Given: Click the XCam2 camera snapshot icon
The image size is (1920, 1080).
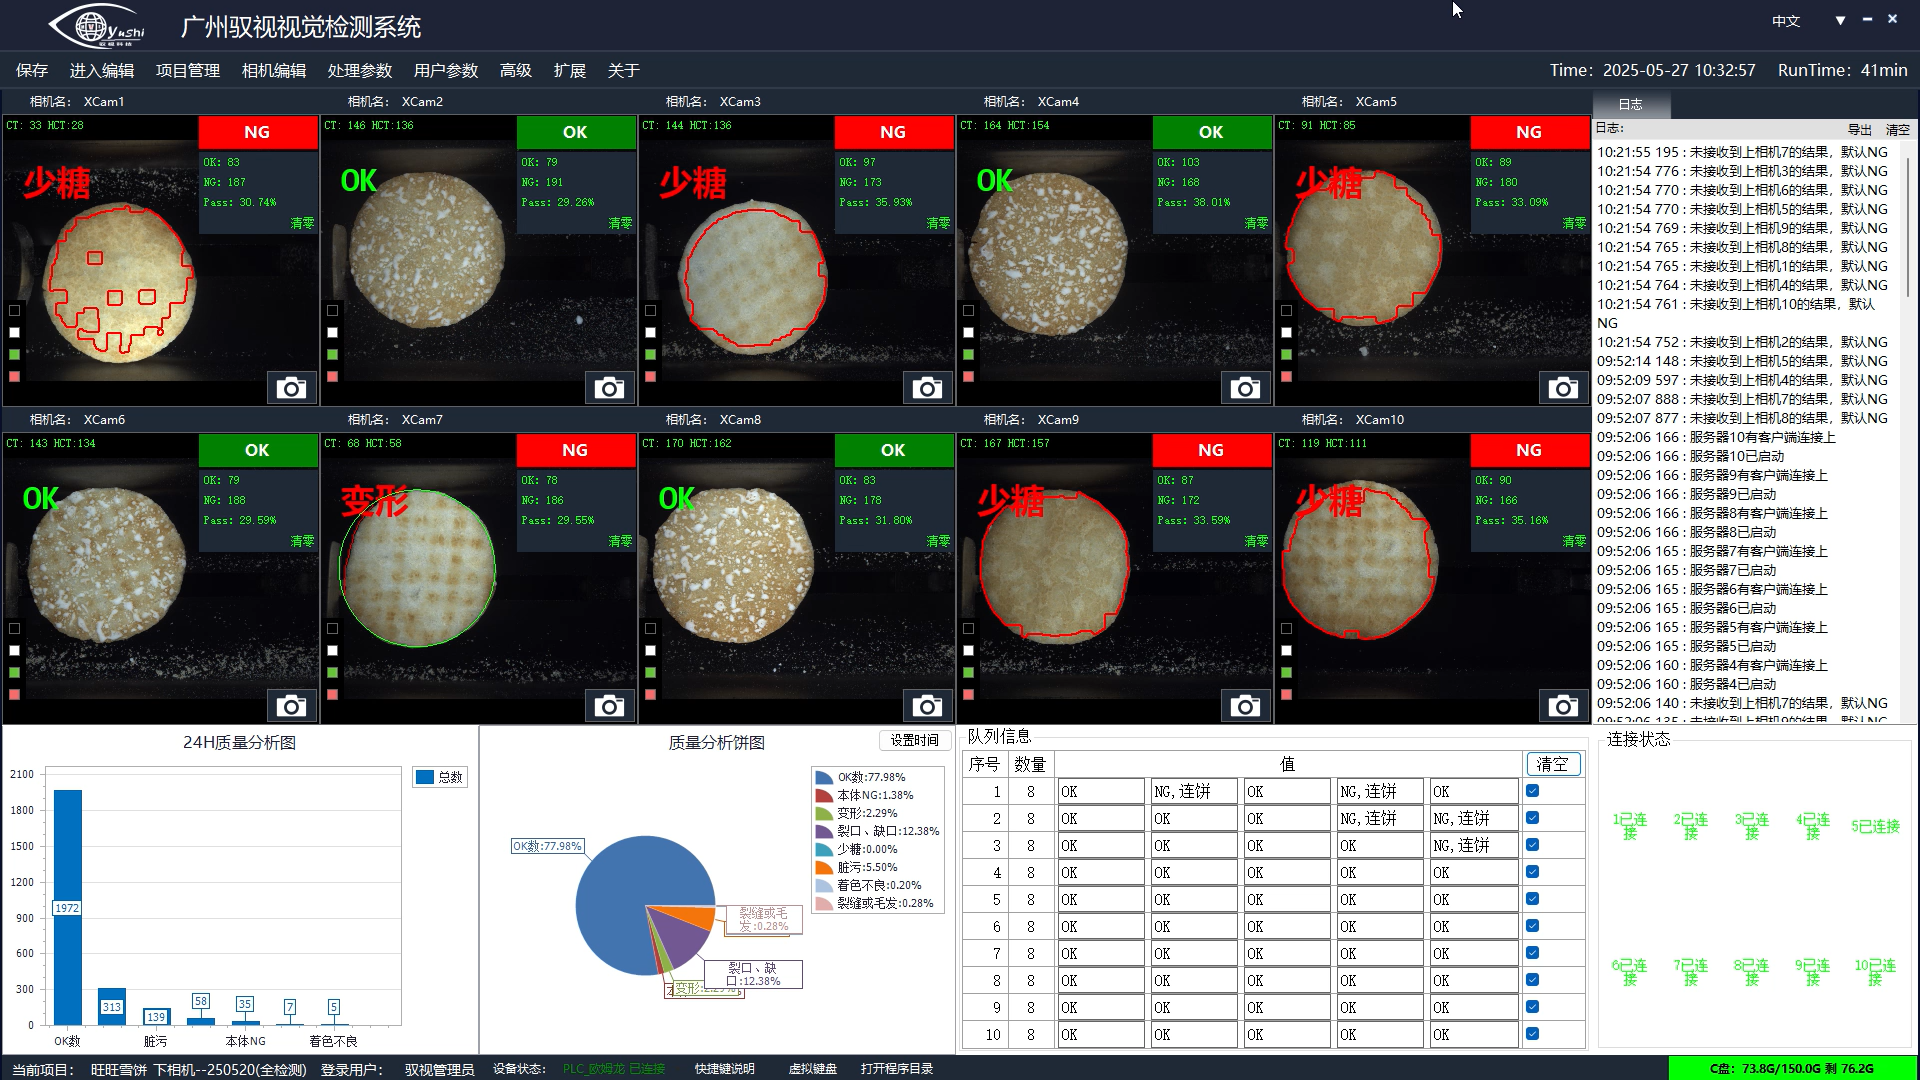Looking at the screenshot, I should 609,388.
